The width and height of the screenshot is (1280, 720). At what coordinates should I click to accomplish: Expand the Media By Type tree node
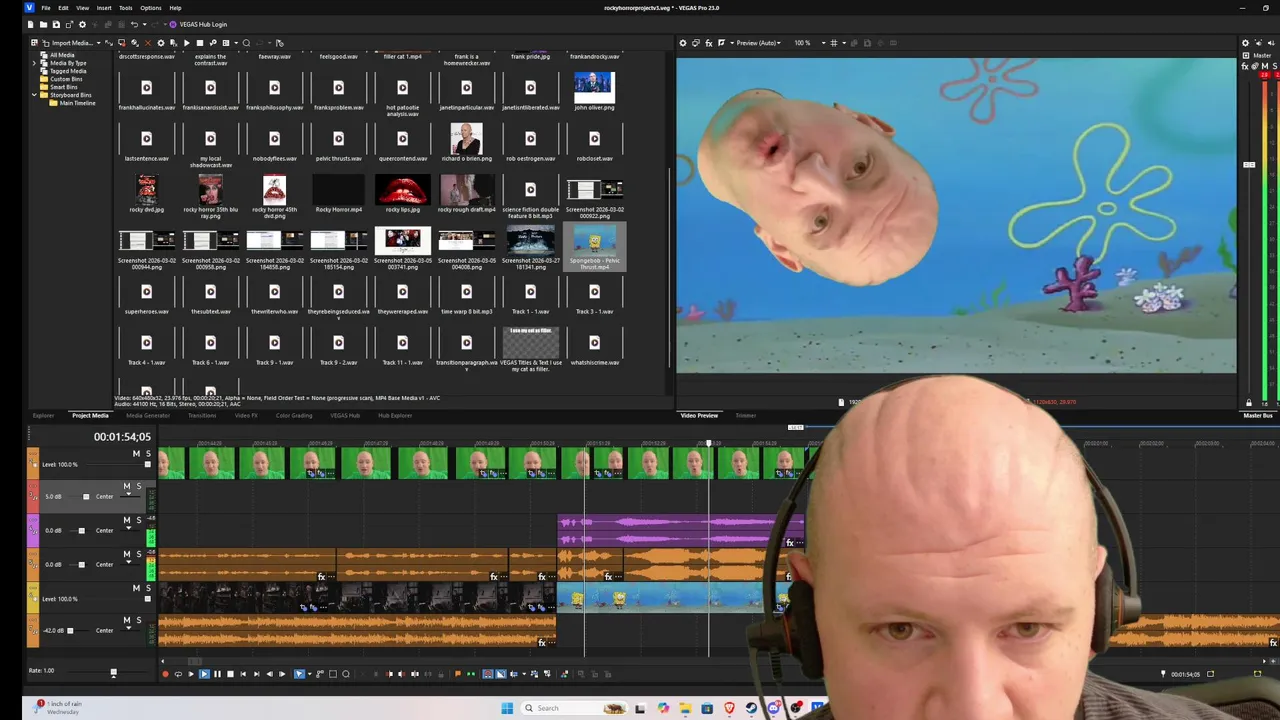(35, 63)
